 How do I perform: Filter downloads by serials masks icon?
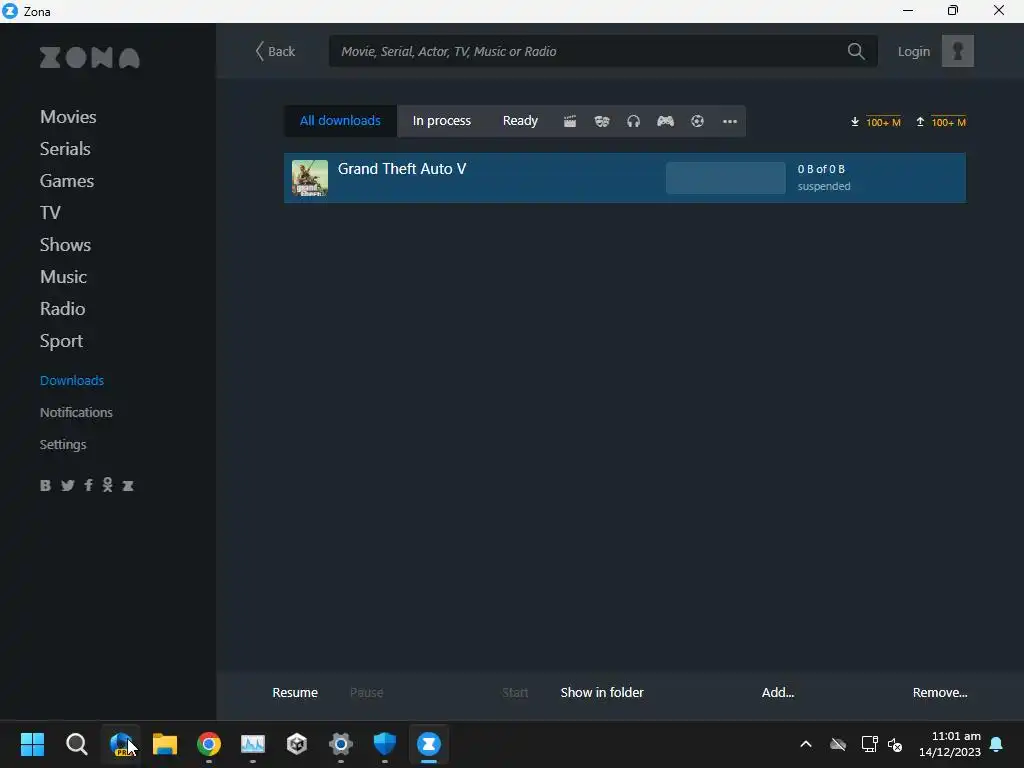point(601,121)
